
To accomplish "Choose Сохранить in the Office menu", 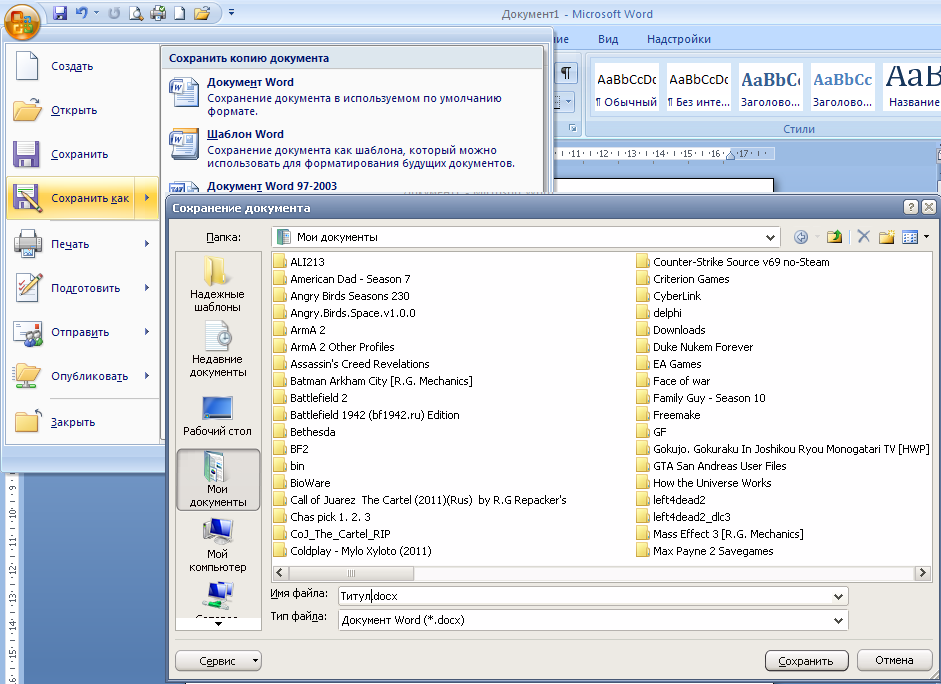I will pos(83,154).
